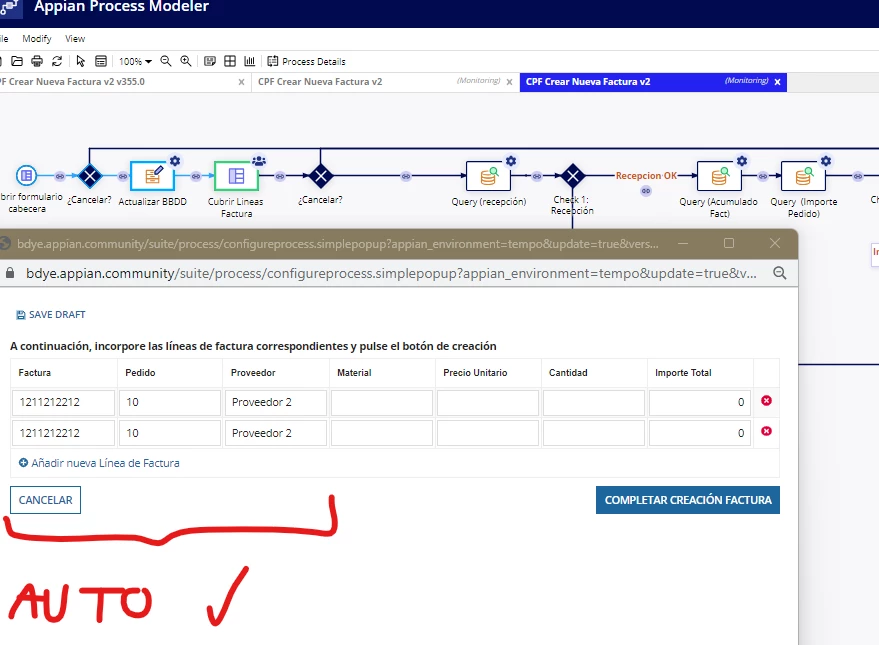This screenshot has height=645, width=879.
Task: Select the Cubrir Lineas Factura node
Action: point(236,176)
